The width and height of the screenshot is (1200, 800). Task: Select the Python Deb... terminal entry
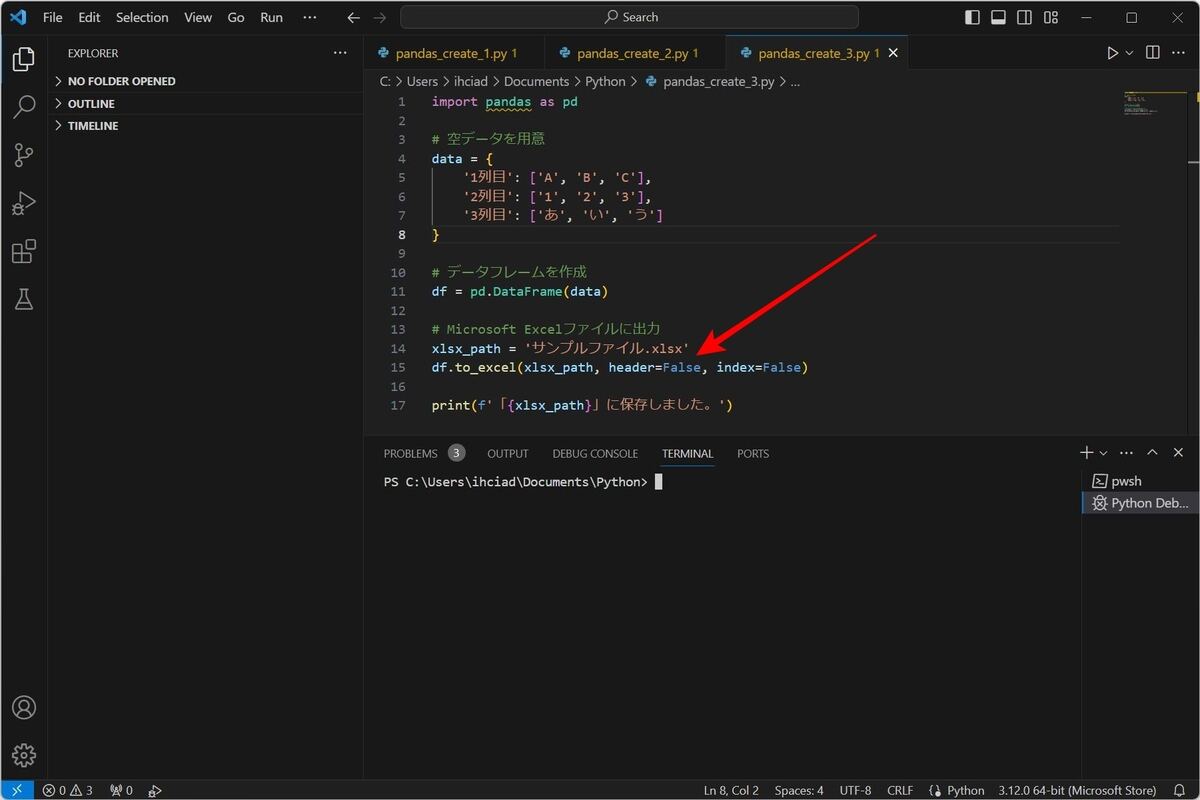[1138, 503]
